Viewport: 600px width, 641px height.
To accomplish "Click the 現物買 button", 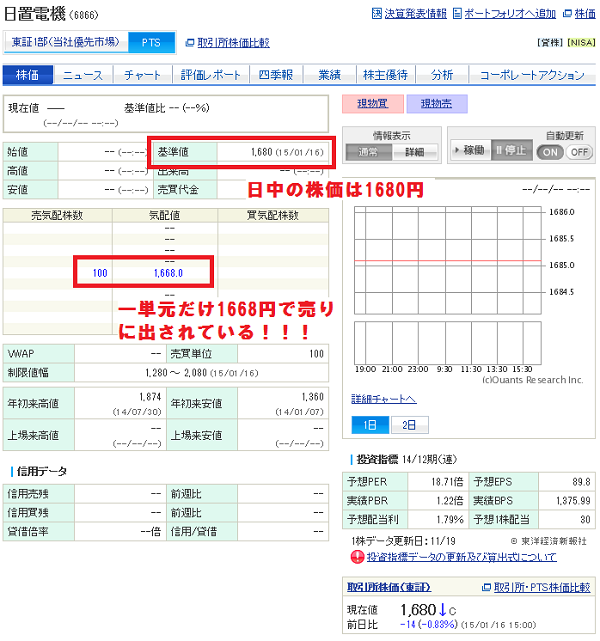I will coord(373,104).
